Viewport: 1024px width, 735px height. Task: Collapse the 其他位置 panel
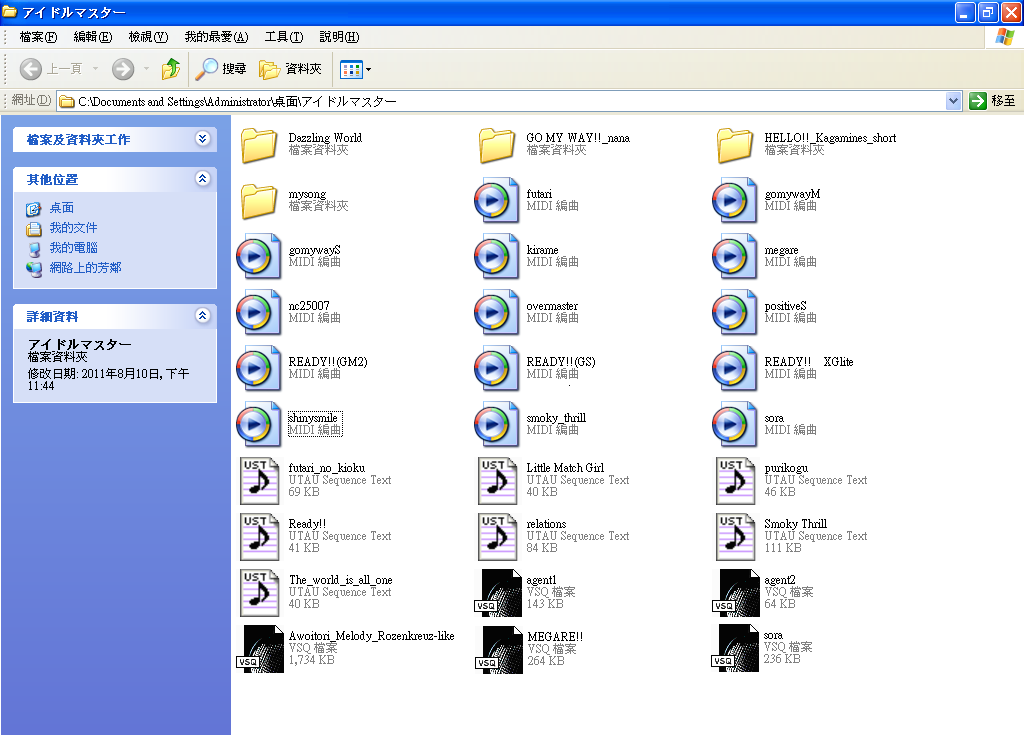pyautogui.click(x=202, y=178)
